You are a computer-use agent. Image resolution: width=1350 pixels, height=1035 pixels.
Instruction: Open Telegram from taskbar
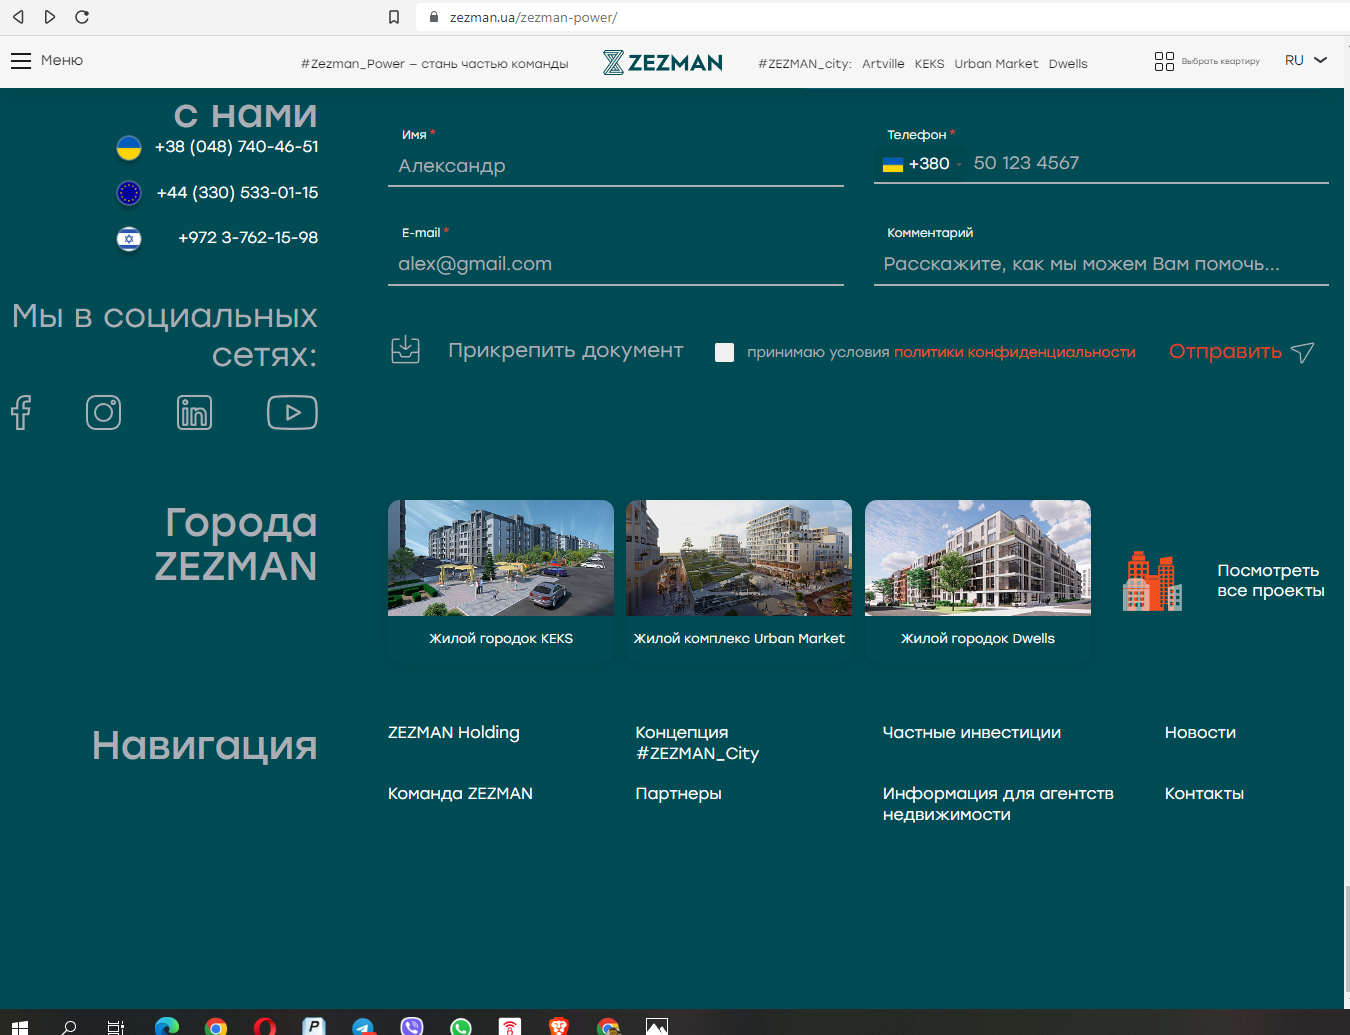[x=363, y=1027]
